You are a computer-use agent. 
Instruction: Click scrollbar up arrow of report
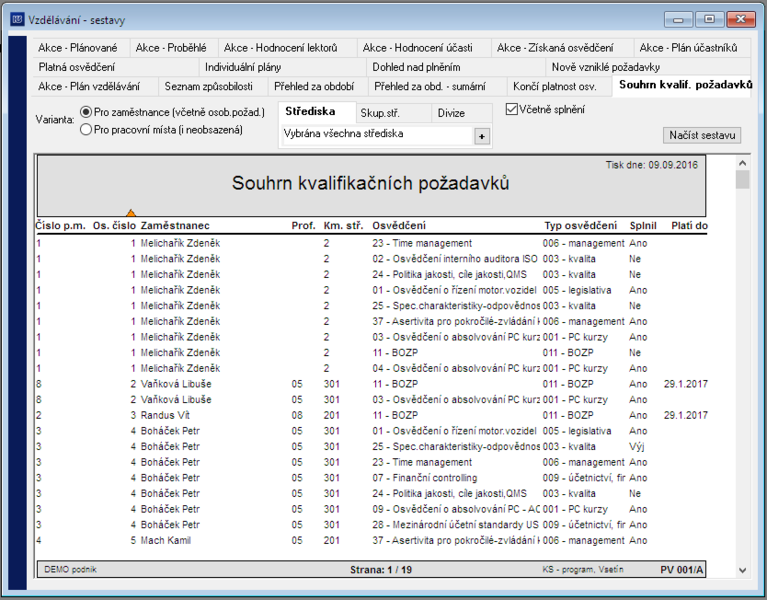tap(743, 163)
